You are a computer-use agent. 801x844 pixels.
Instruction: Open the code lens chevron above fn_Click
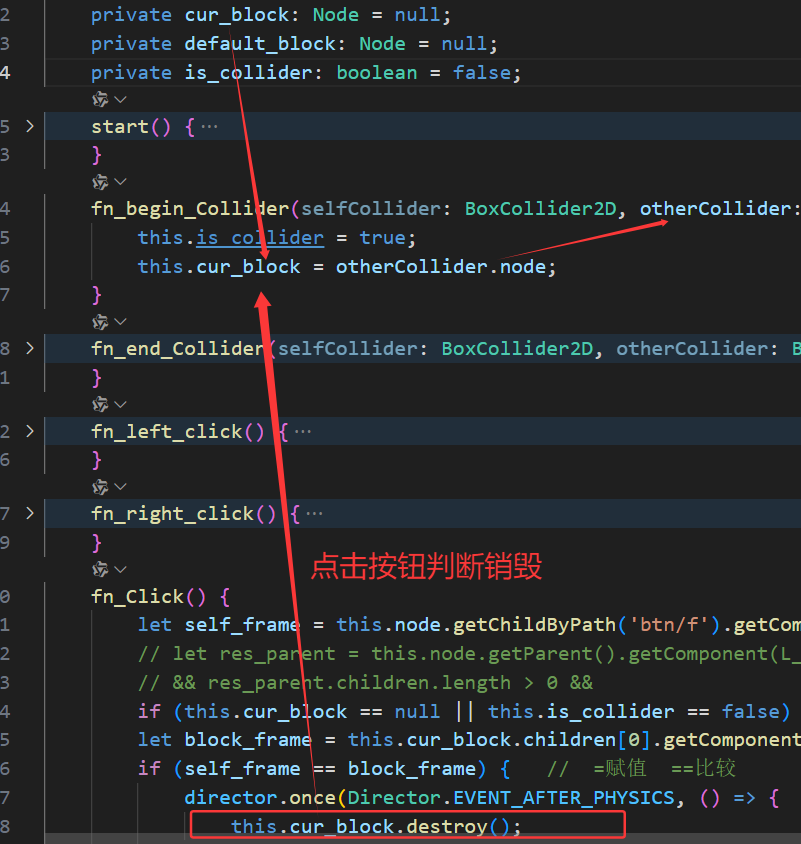[x=121, y=569]
